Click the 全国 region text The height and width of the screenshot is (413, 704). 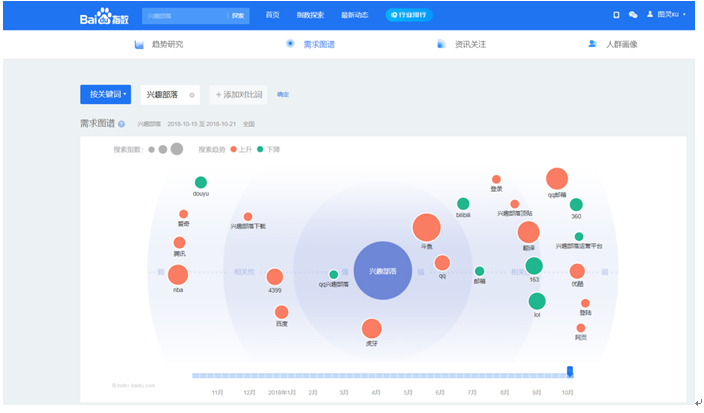pos(249,124)
